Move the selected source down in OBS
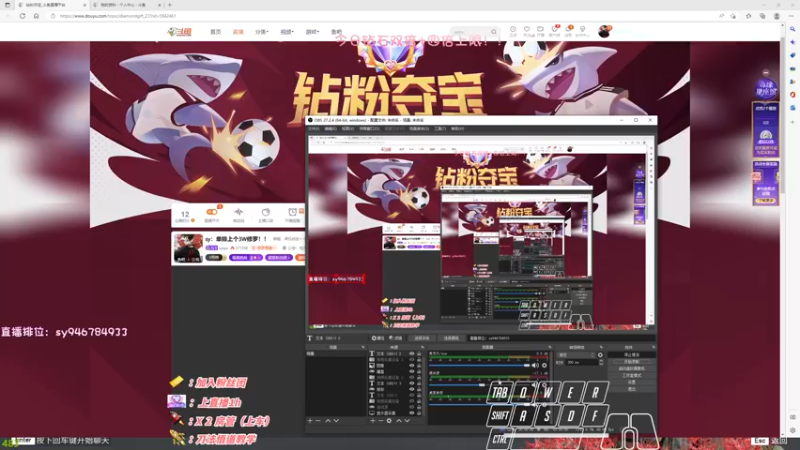Viewport: 800px width, 450px height. (x=407, y=421)
